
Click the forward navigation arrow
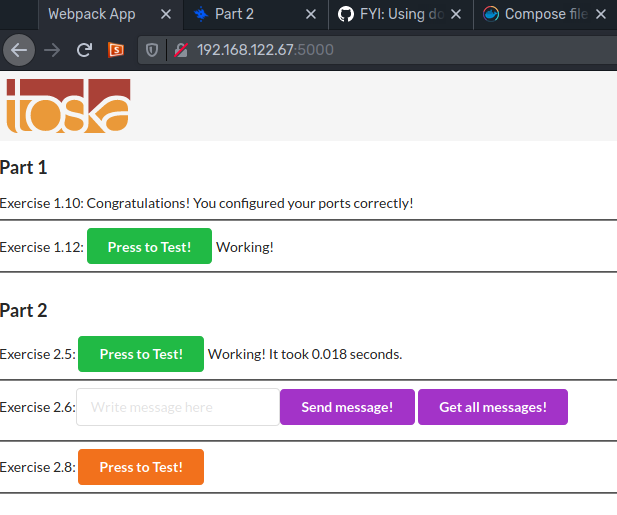point(53,50)
